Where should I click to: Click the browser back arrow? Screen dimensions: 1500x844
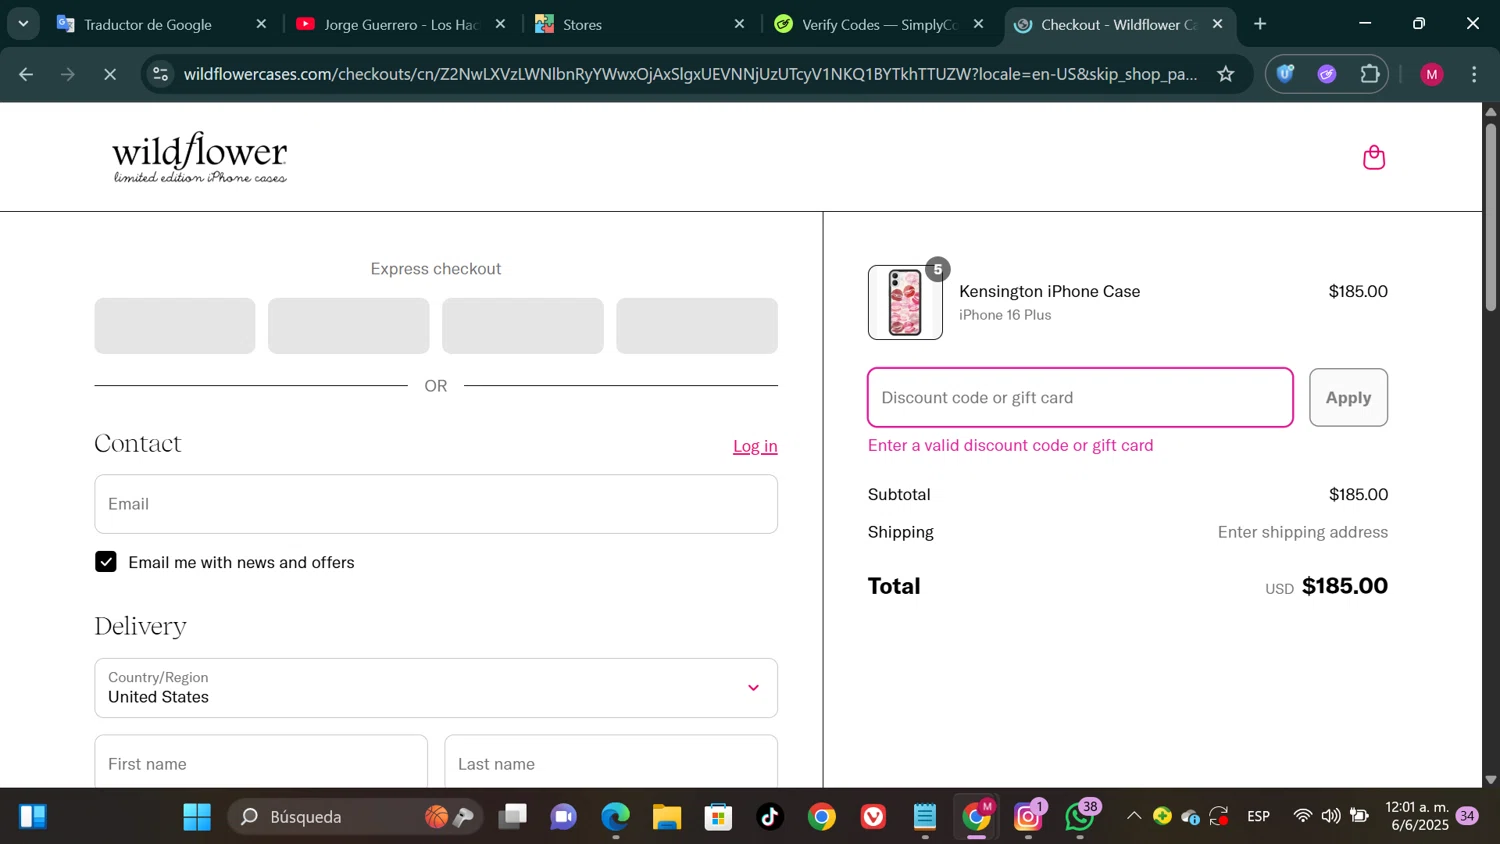(26, 74)
